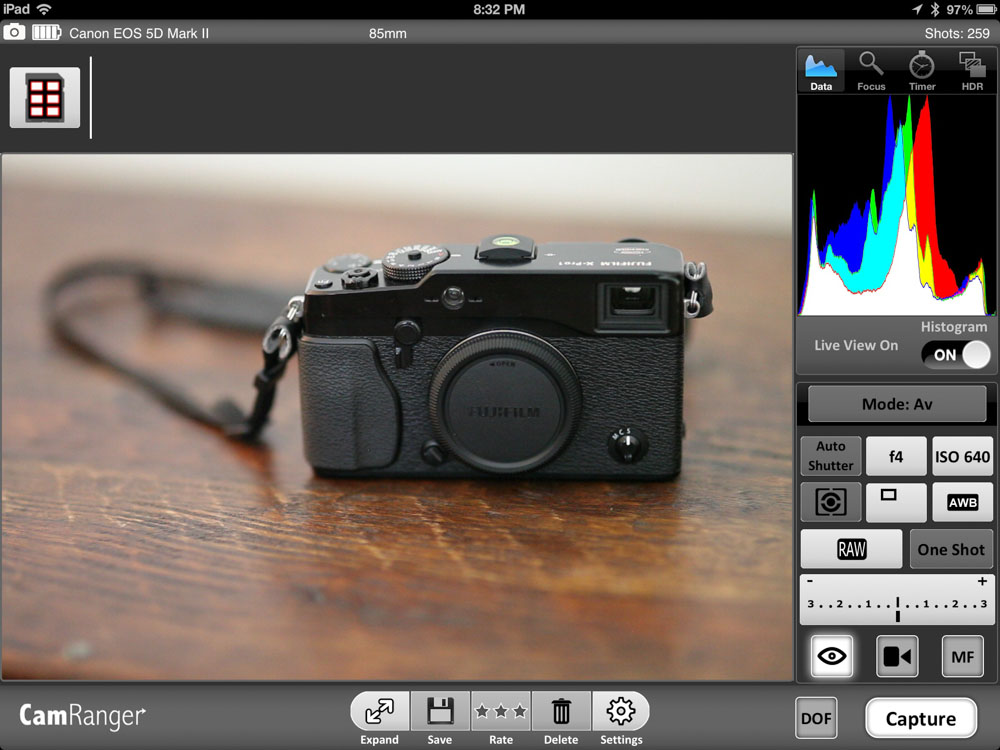The width and height of the screenshot is (1000, 750).
Task: Open the Mode: Av selector
Action: (897, 405)
